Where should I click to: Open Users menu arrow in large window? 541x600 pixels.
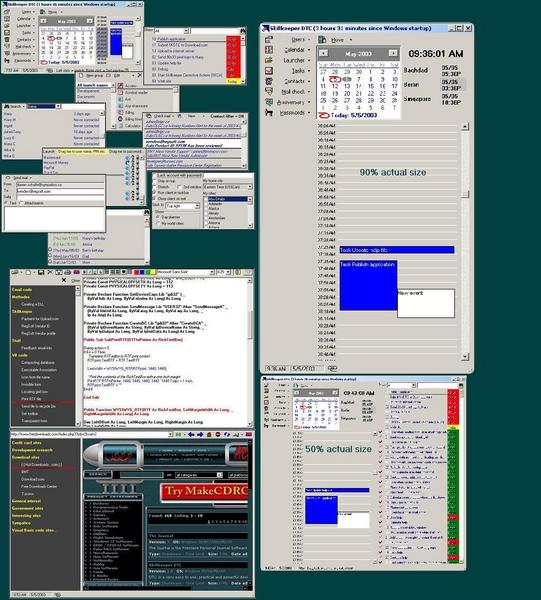(309, 39)
